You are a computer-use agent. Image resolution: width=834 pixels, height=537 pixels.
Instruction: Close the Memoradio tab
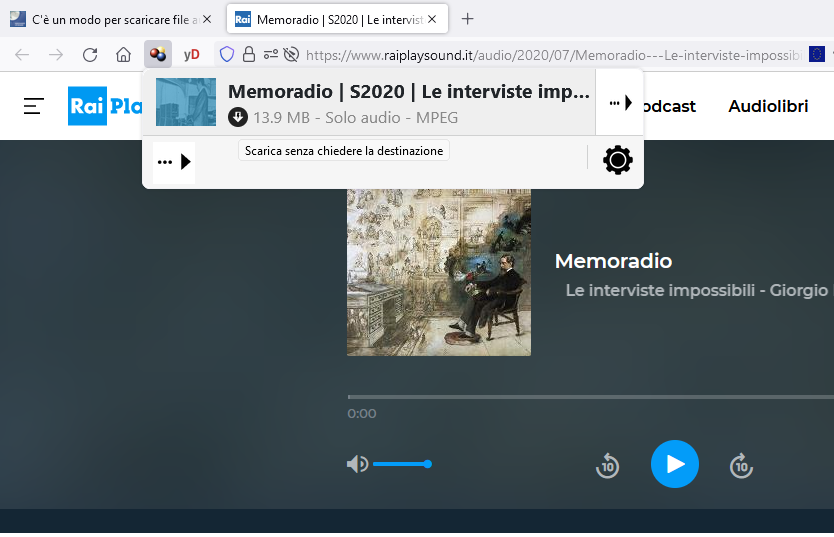(x=432, y=19)
